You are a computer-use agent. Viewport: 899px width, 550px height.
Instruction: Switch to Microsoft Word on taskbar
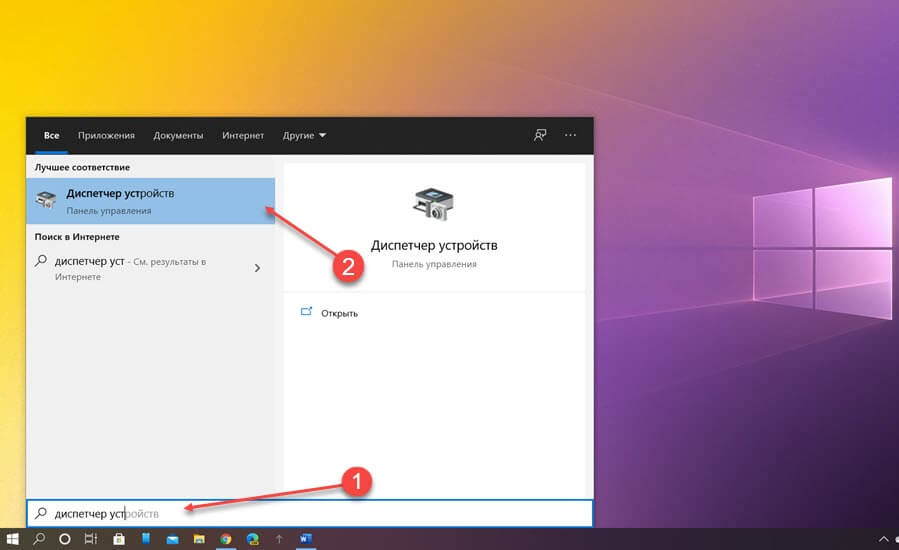coord(306,539)
